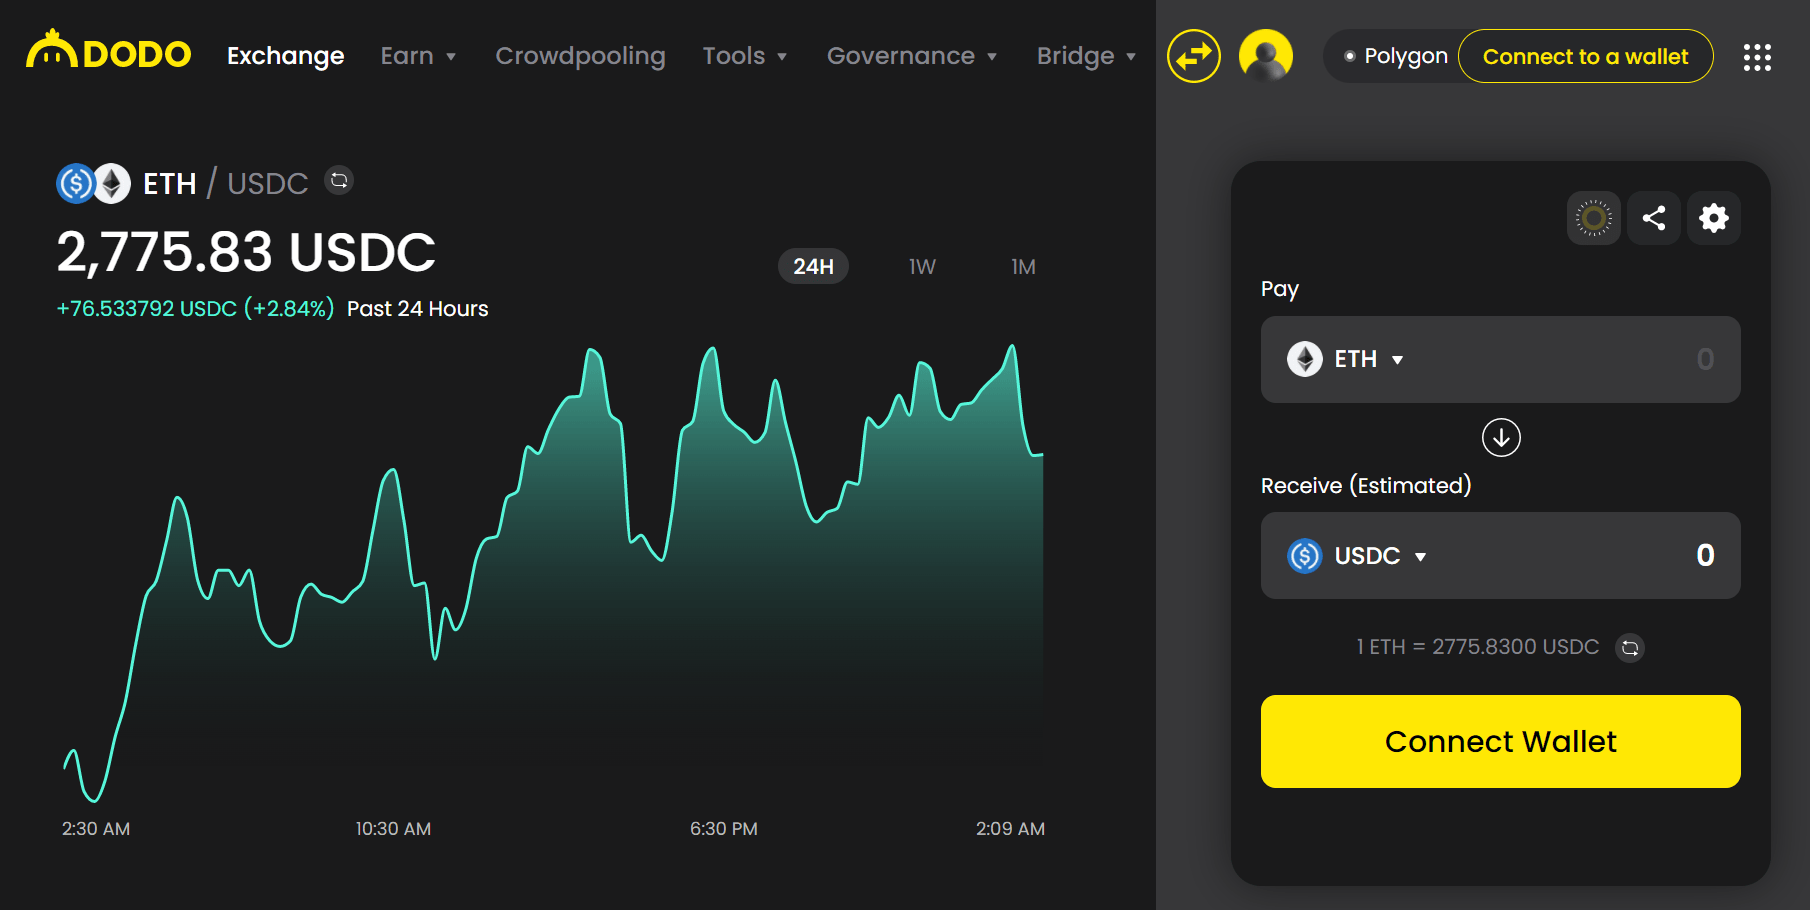Image resolution: width=1810 pixels, height=910 pixels.
Task: Click Connect to a wallet in header
Action: pos(1585,57)
